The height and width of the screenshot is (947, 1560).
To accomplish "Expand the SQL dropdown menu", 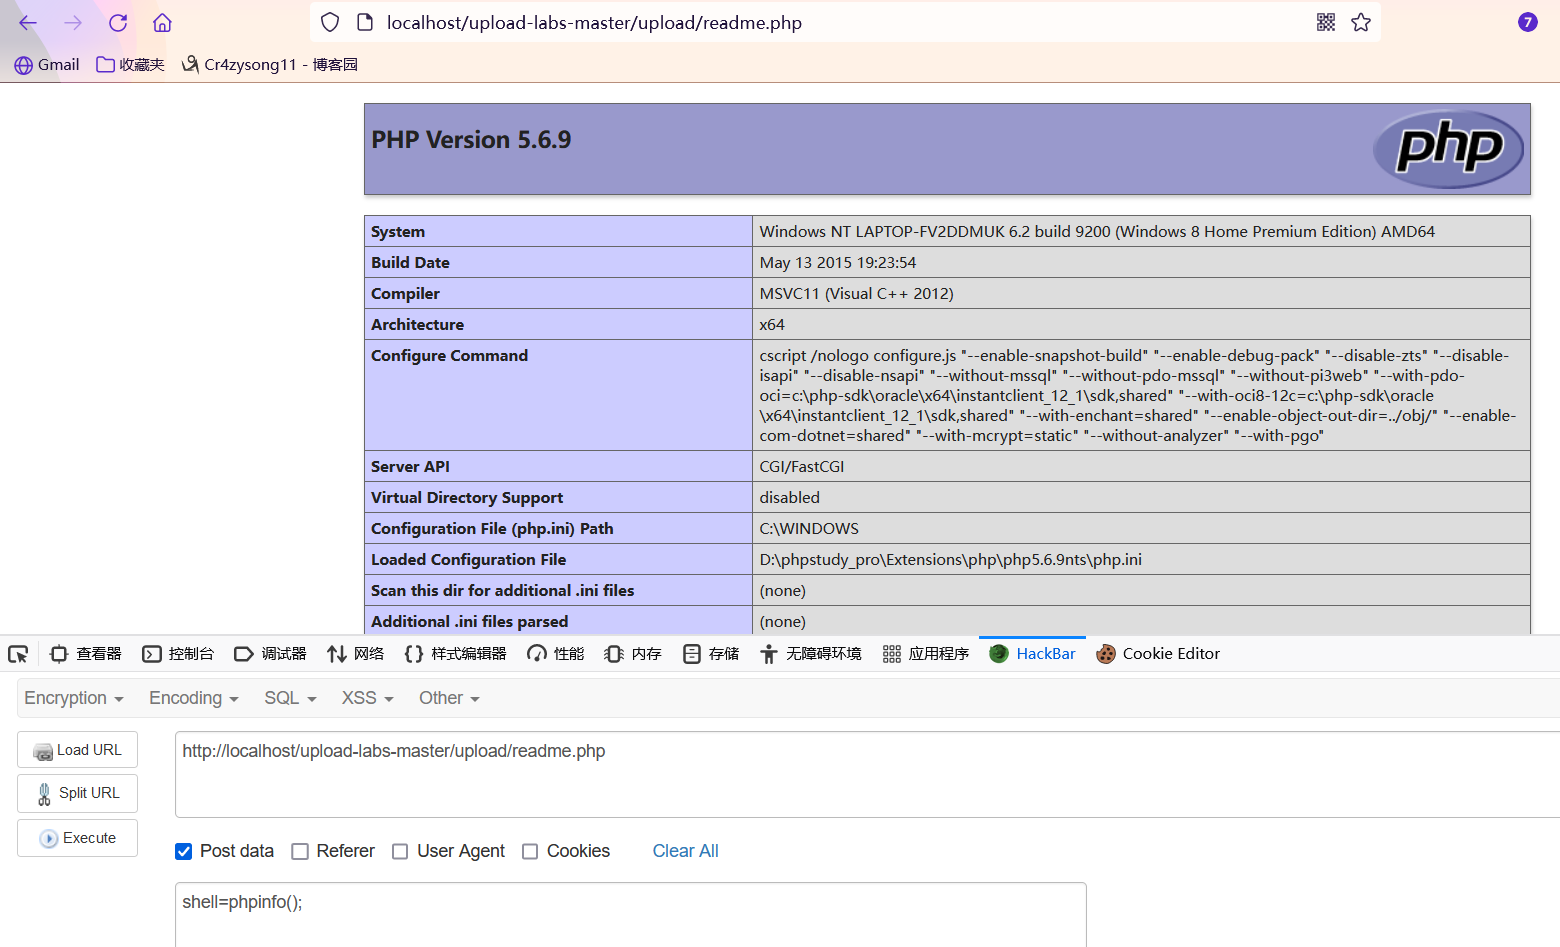I will point(290,698).
